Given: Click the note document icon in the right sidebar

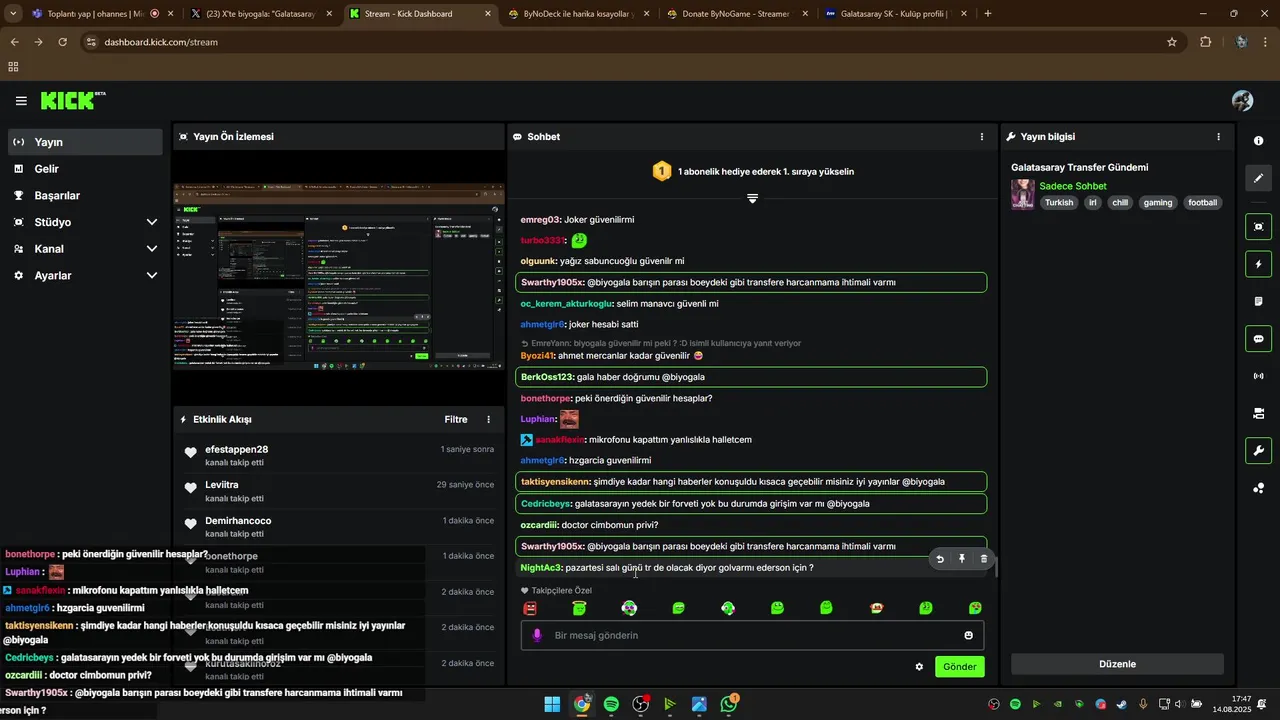Looking at the screenshot, I should click(x=1258, y=301).
